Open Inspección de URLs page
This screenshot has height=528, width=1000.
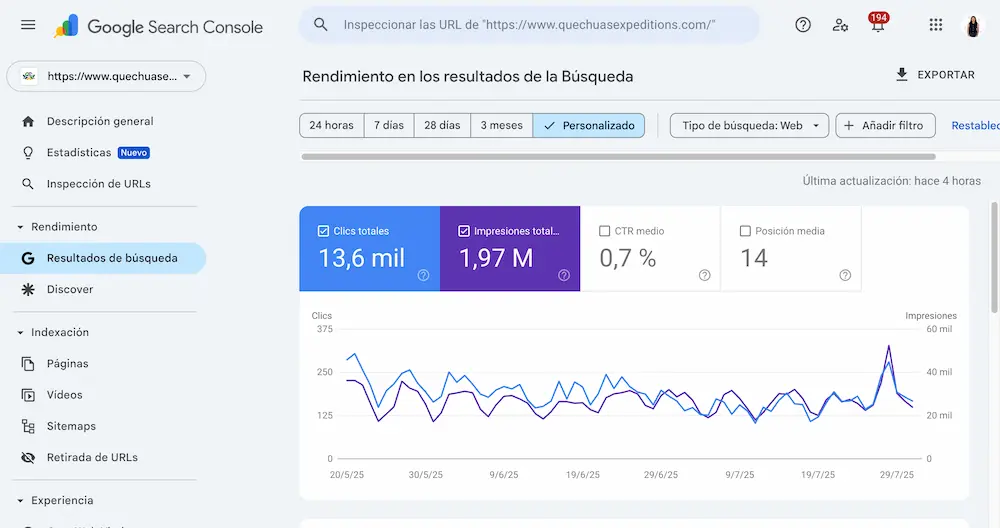[x=99, y=184]
